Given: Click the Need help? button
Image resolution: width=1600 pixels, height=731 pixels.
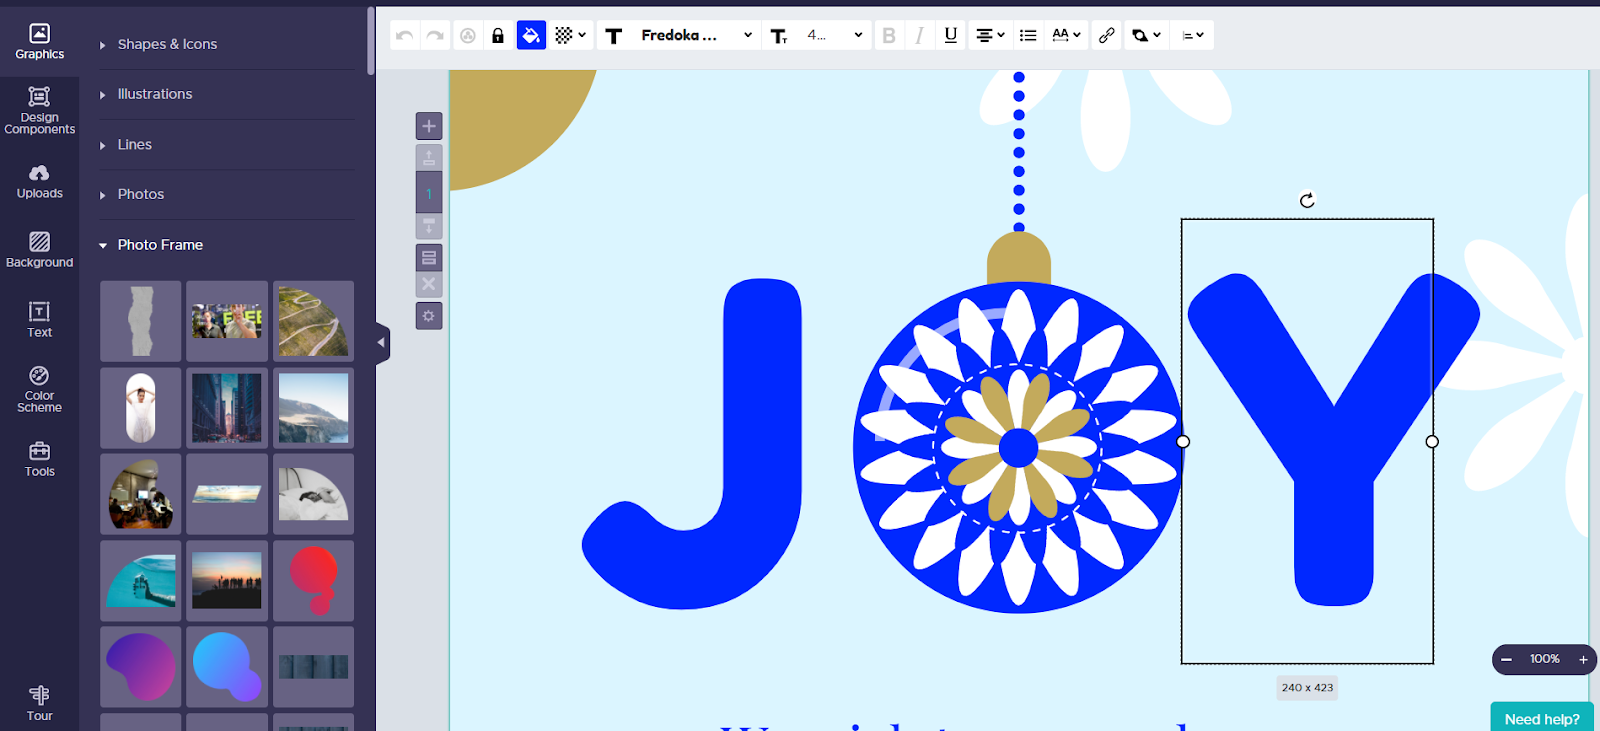Looking at the screenshot, I should coord(1542,718).
